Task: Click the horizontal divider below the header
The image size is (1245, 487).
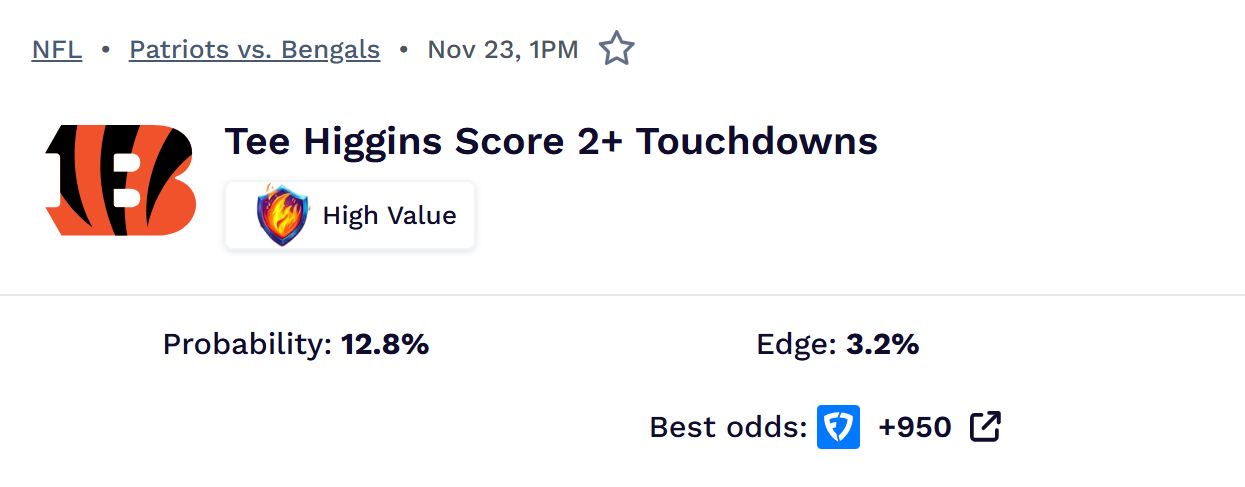Action: click(622, 295)
